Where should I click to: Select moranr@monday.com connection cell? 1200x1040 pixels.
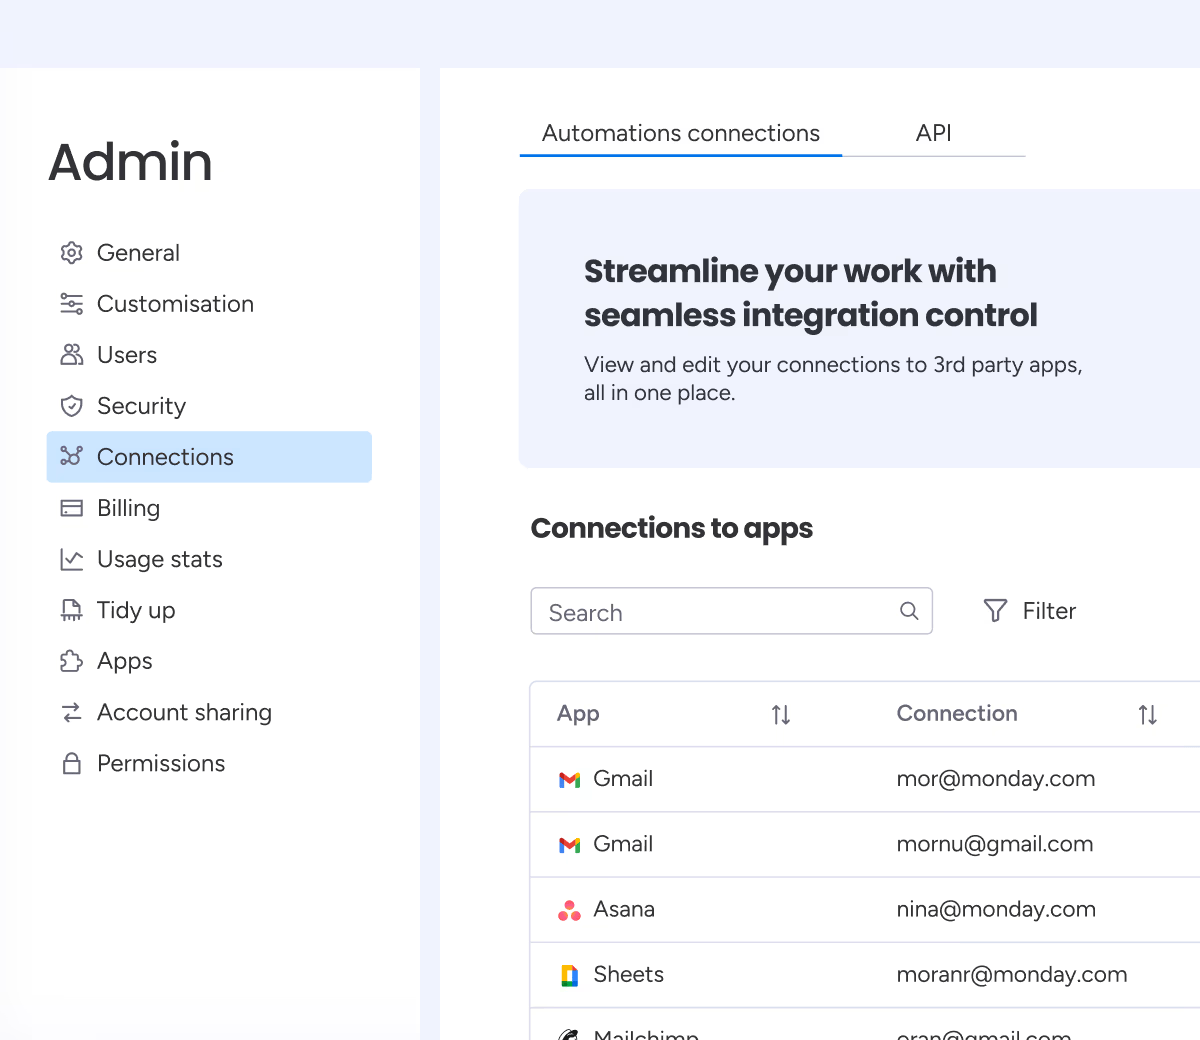(1012, 974)
